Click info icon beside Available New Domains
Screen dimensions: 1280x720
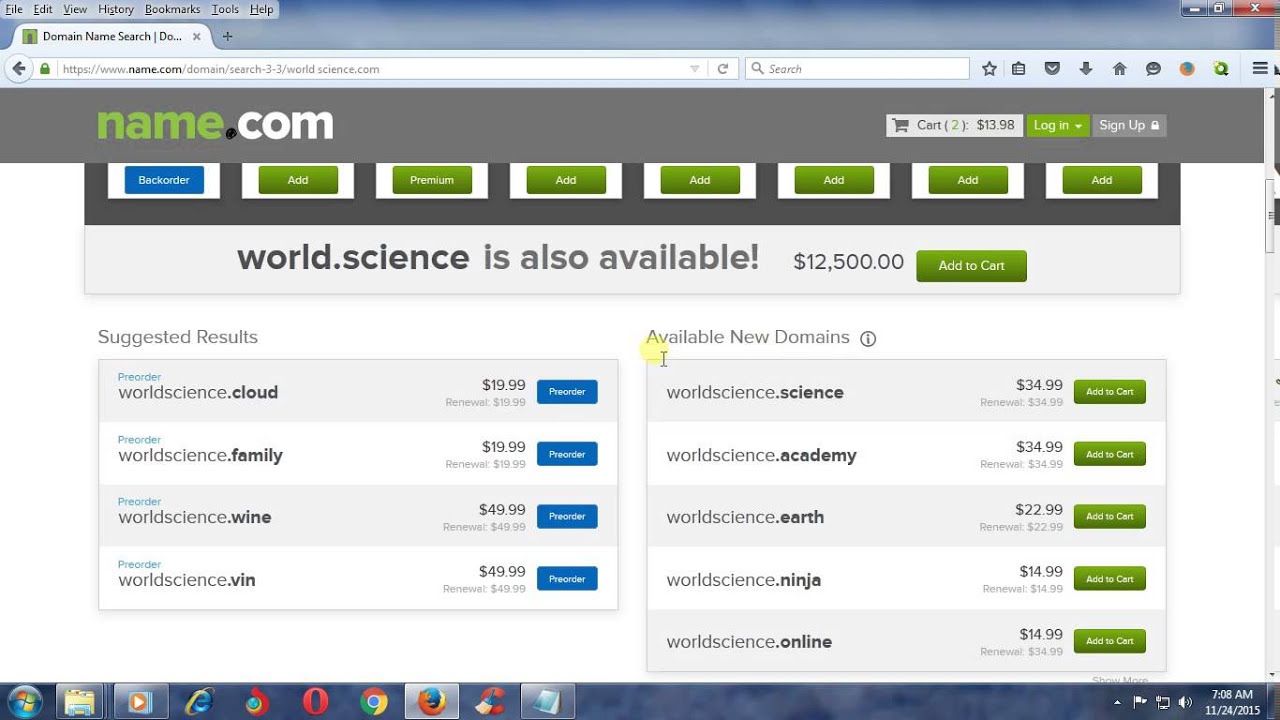pyautogui.click(x=868, y=338)
